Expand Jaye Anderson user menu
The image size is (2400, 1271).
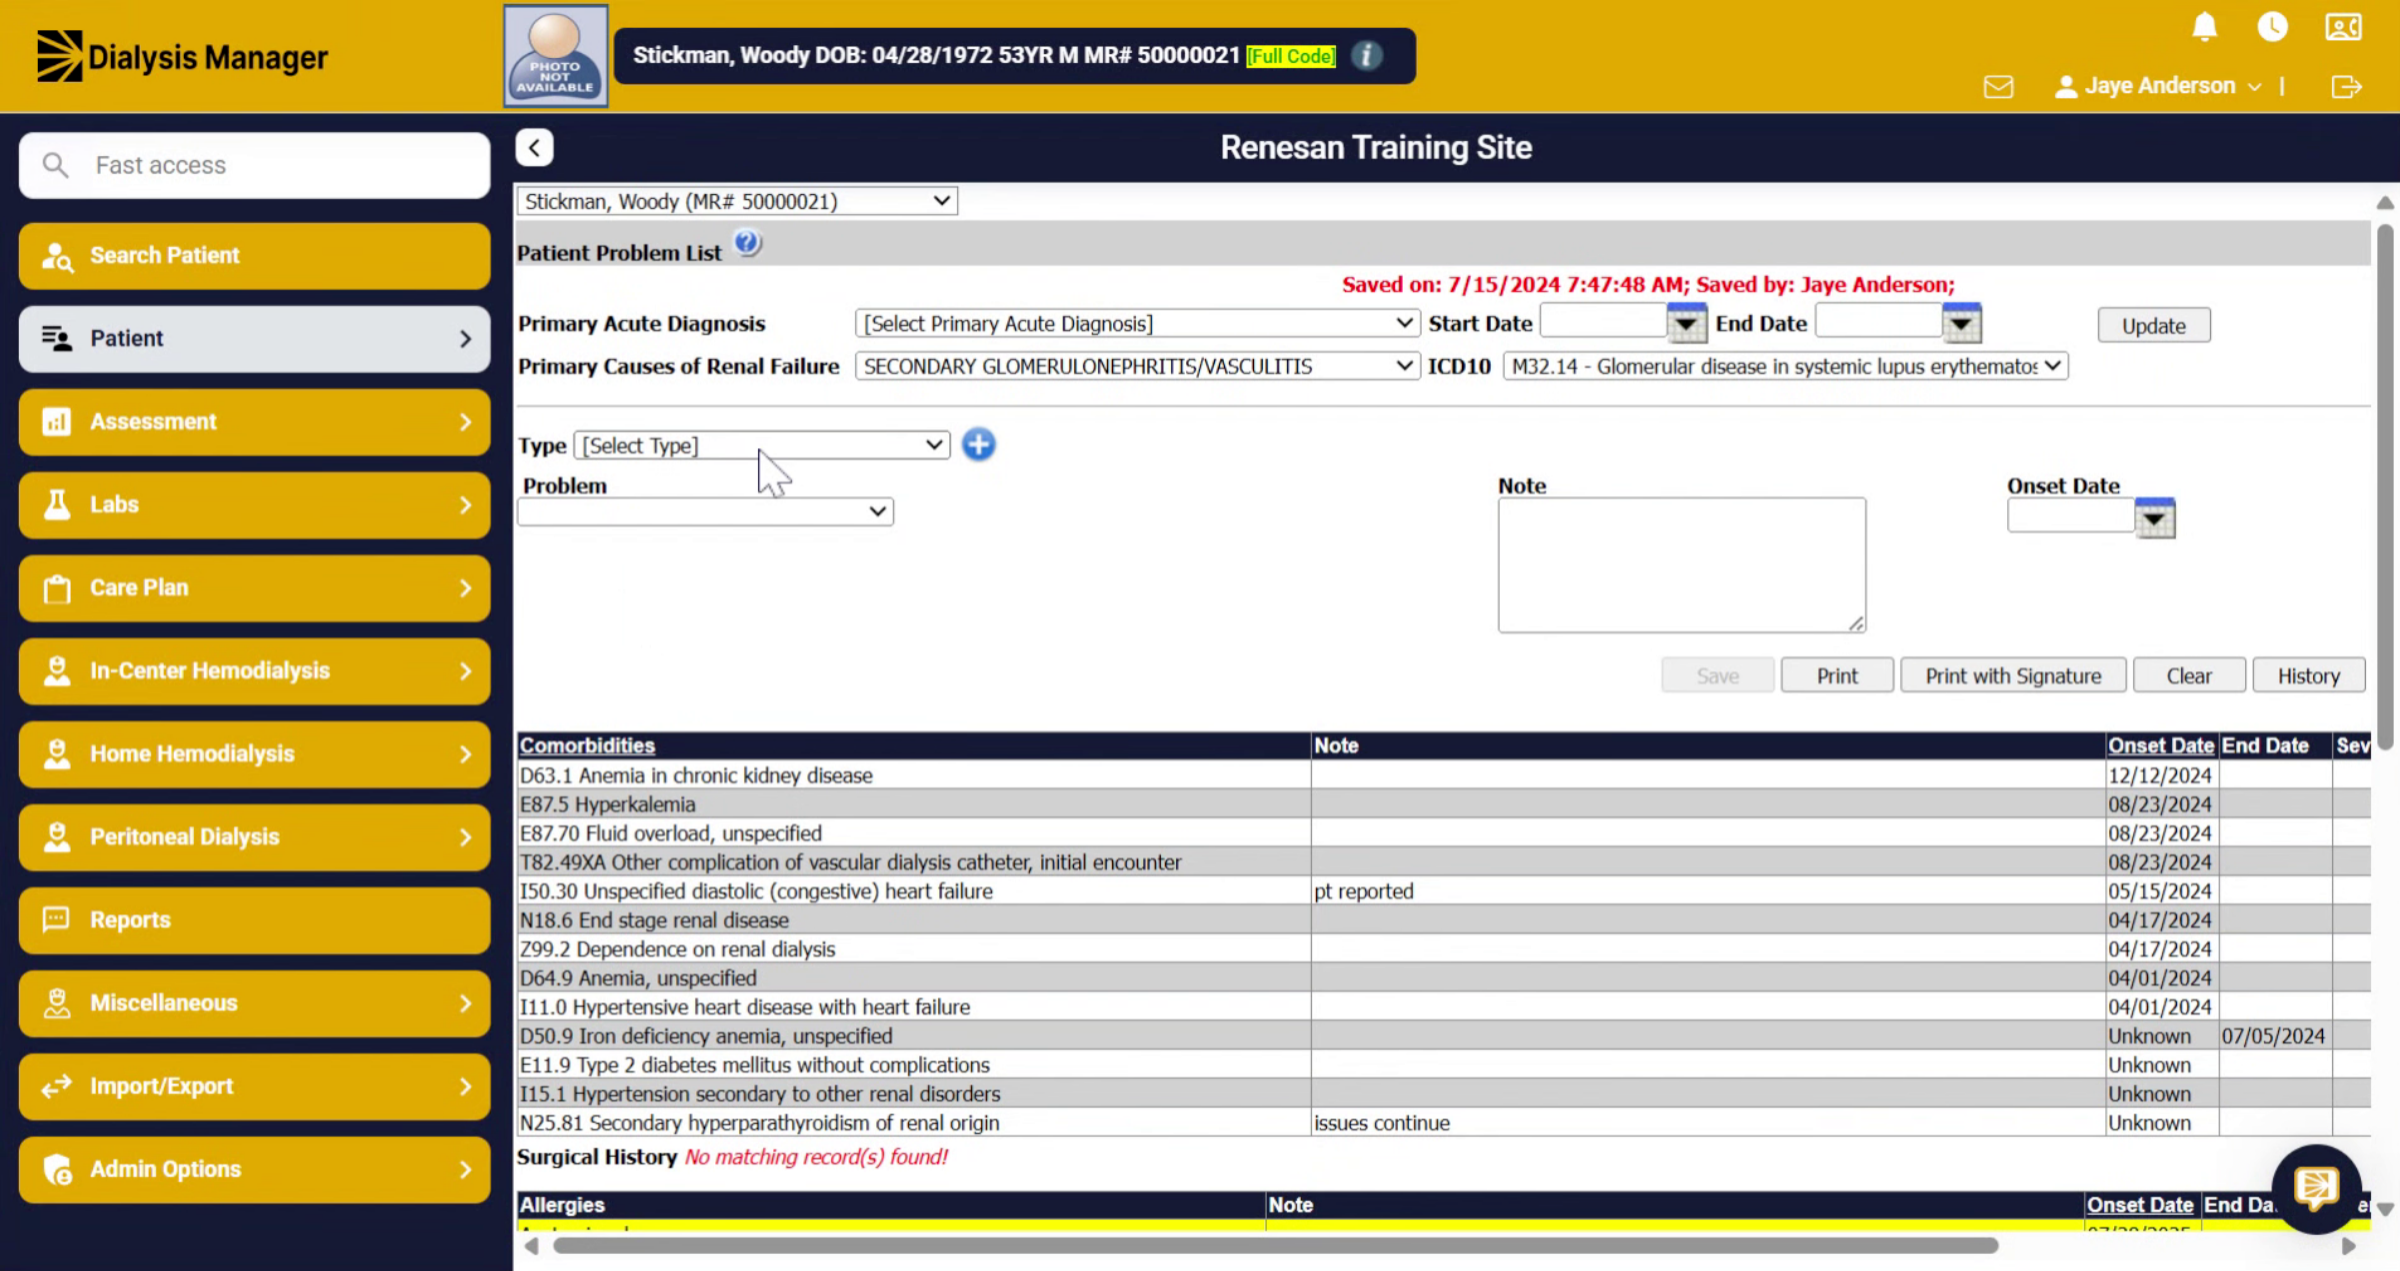pyautogui.click(x=2158, y=86)
